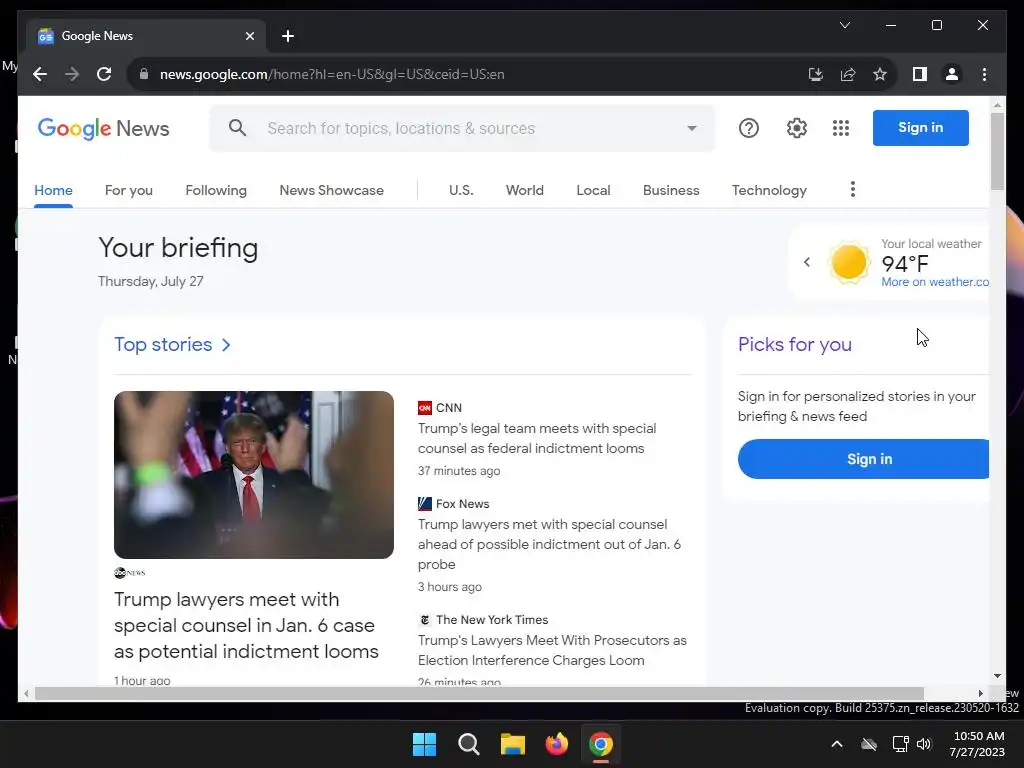Open the Business section
Viewport: 1024px width, 768px height.
671,190
